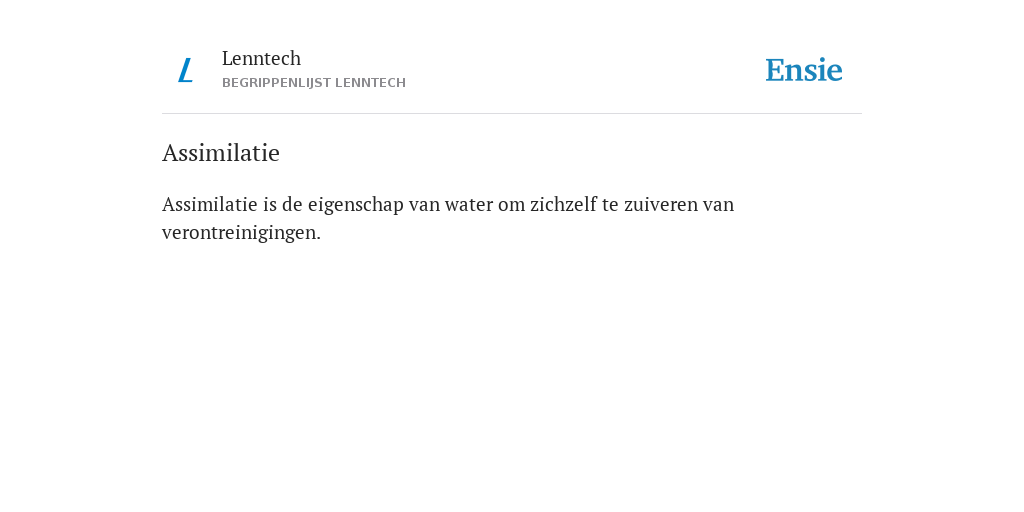Click the letters 'sie' of the Ensie logo
1024x512 pixels.
pyautogui.click(x=825, y=70)
